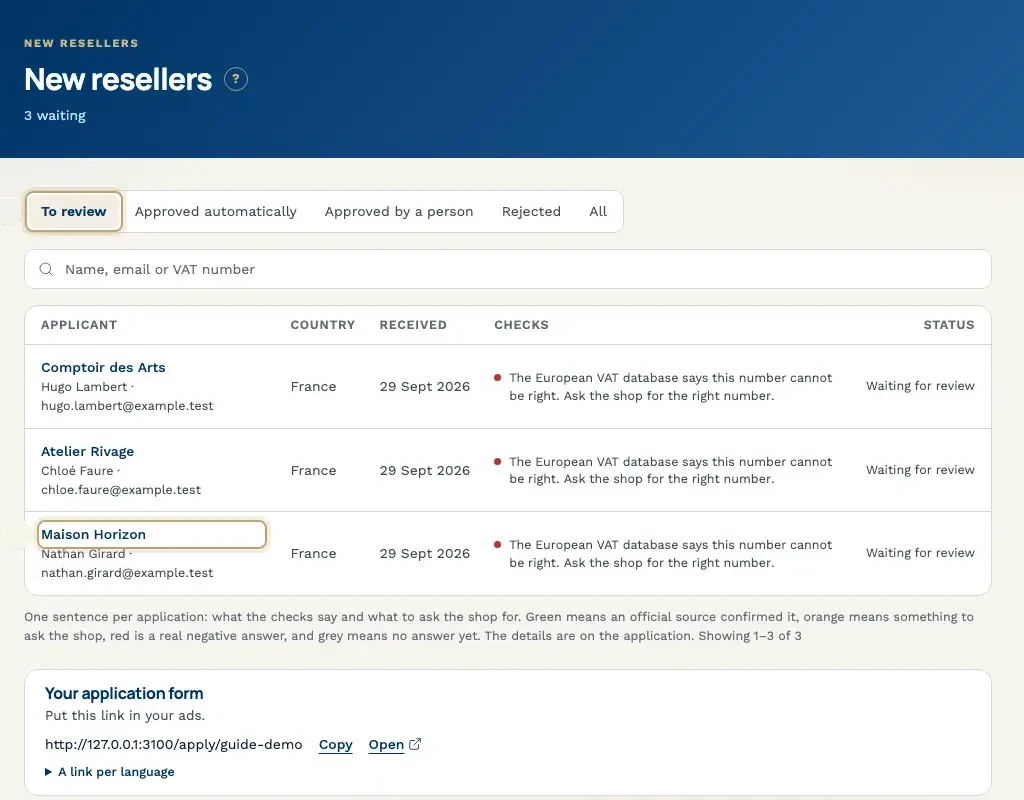Open the Comptoir des Arts application
This screenshot has height=800, width=1024.
point(103,367)
